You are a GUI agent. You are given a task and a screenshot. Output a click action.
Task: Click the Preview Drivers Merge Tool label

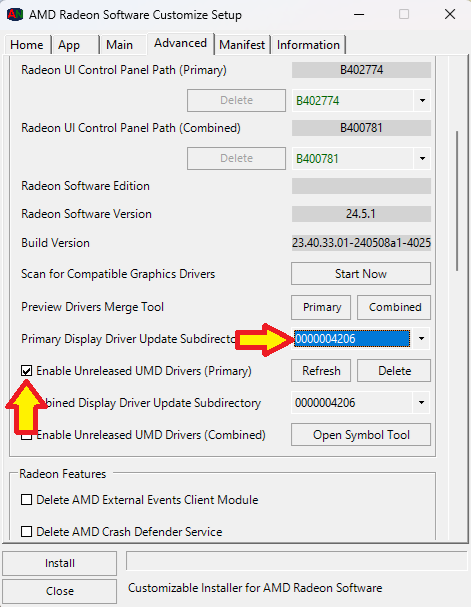pos(92,307)
